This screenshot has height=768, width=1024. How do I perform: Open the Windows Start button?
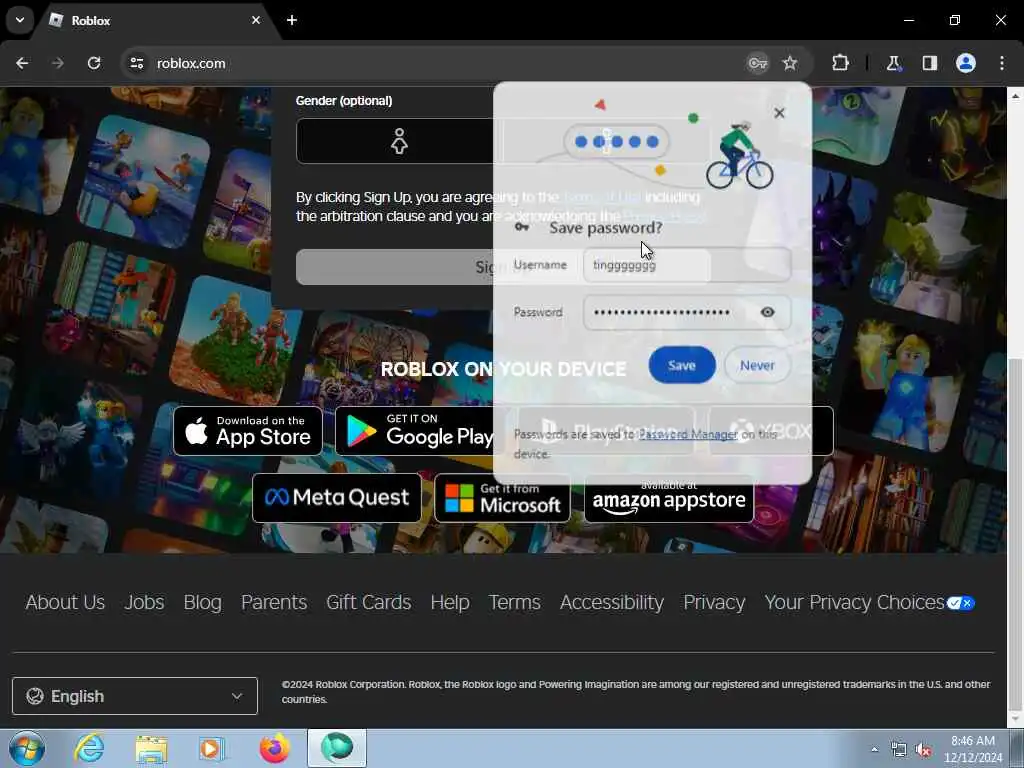pyautogui.click(x=27, y=748)
